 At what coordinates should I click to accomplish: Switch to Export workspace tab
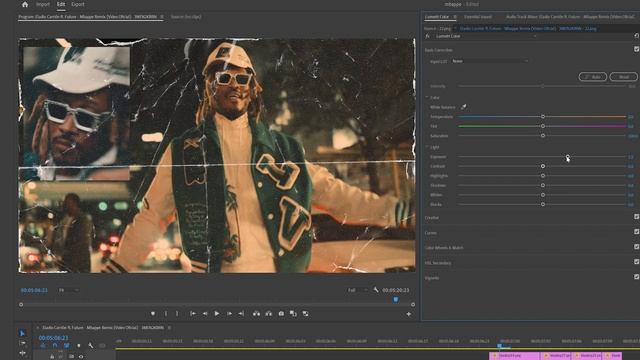tap(78, 4)
